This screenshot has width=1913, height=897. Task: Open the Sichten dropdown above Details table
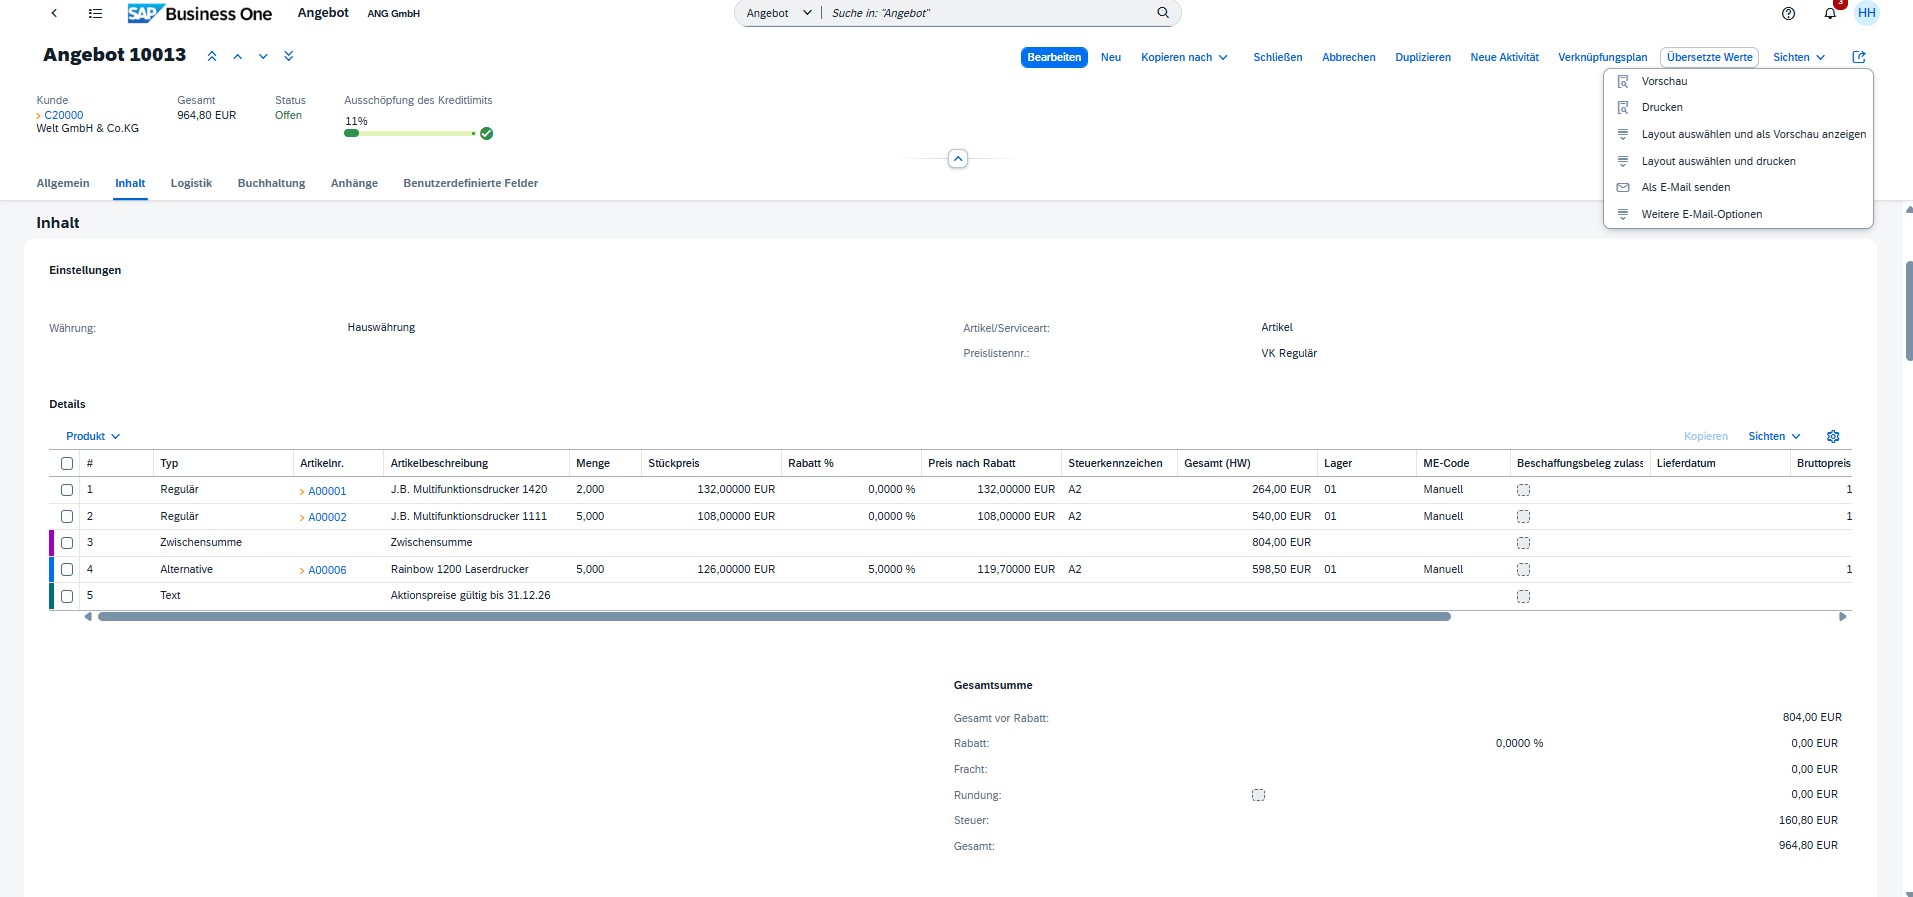click(x=1774, y=436)
